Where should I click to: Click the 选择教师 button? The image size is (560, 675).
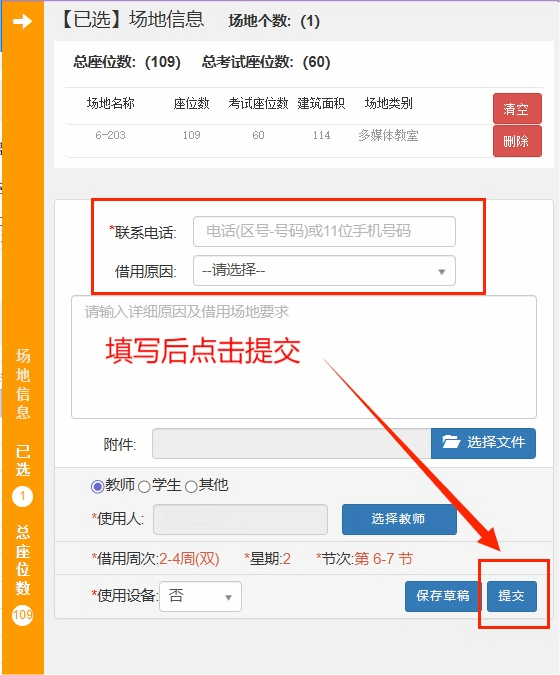point(399,519)
